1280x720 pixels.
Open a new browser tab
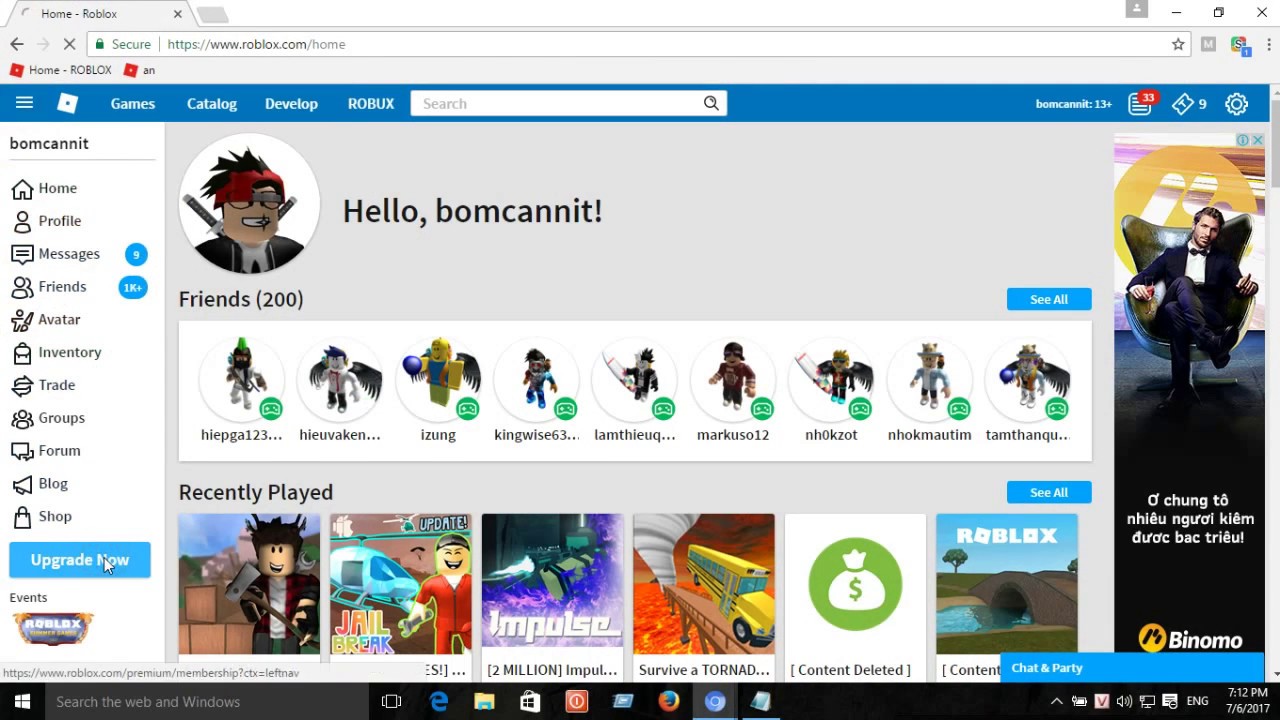[x=212, y=14]
